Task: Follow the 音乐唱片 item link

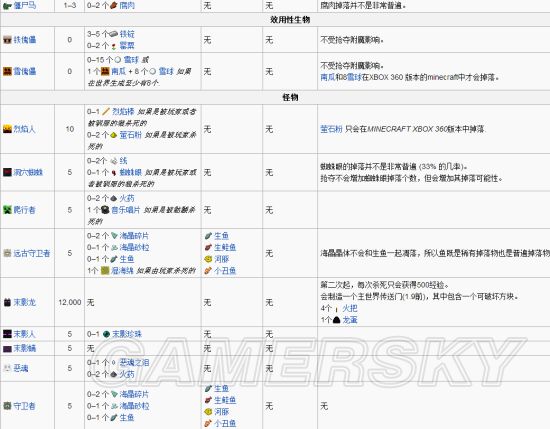Action: point(126,210)
